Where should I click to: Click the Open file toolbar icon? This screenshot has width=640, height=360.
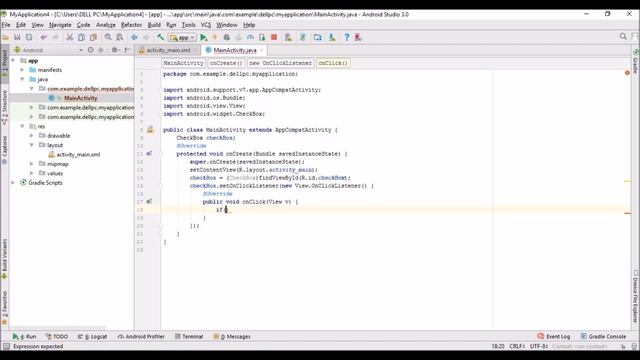5,38
